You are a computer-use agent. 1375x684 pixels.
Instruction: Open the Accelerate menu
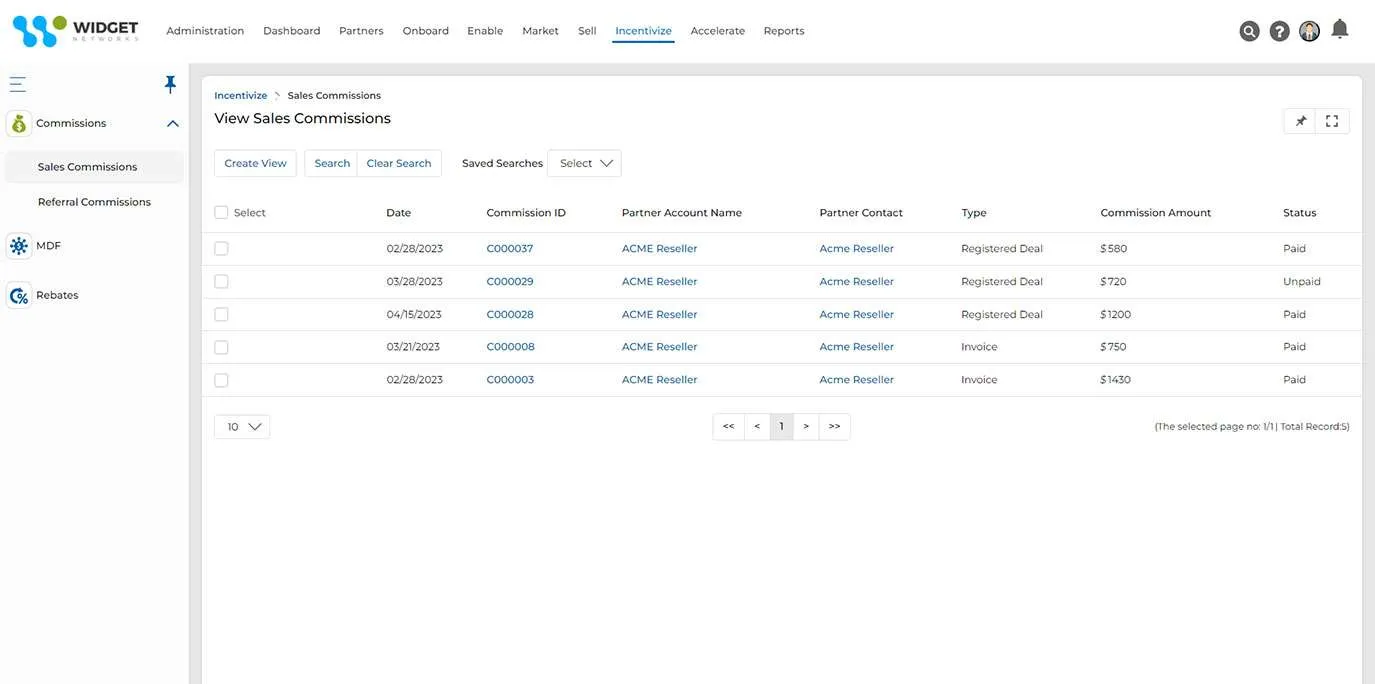(718, 31)
